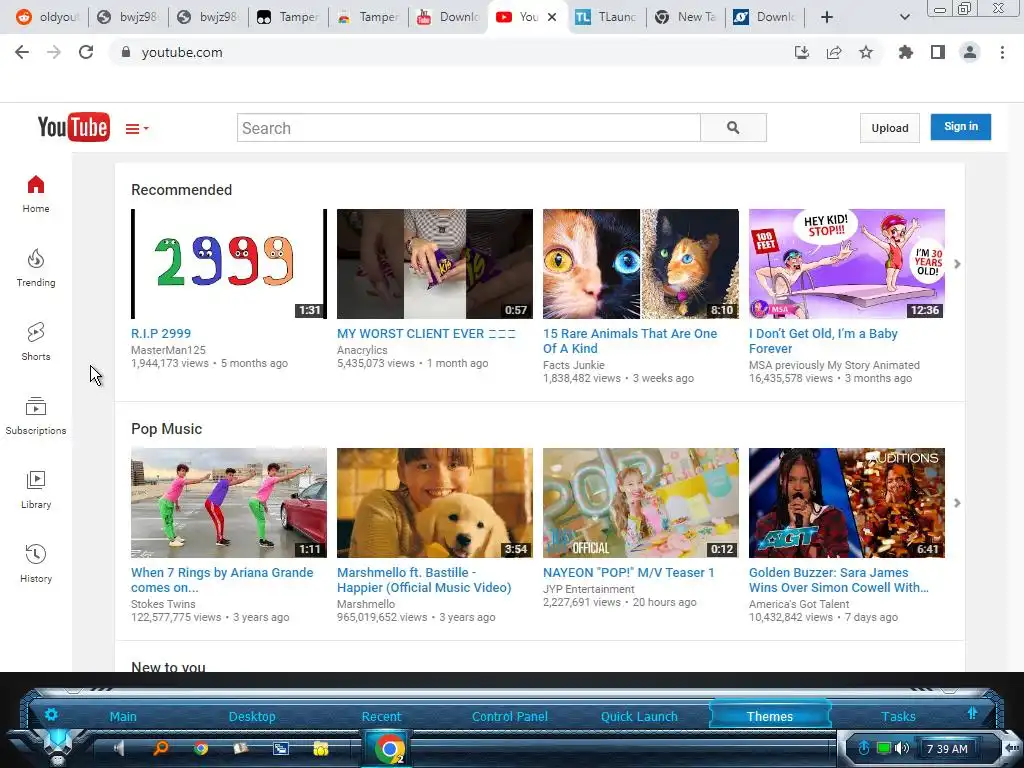Screen dimensions: 1024x768
Task: Click the volume speaker icon in system tray
Action: click(x=902, y=748)
